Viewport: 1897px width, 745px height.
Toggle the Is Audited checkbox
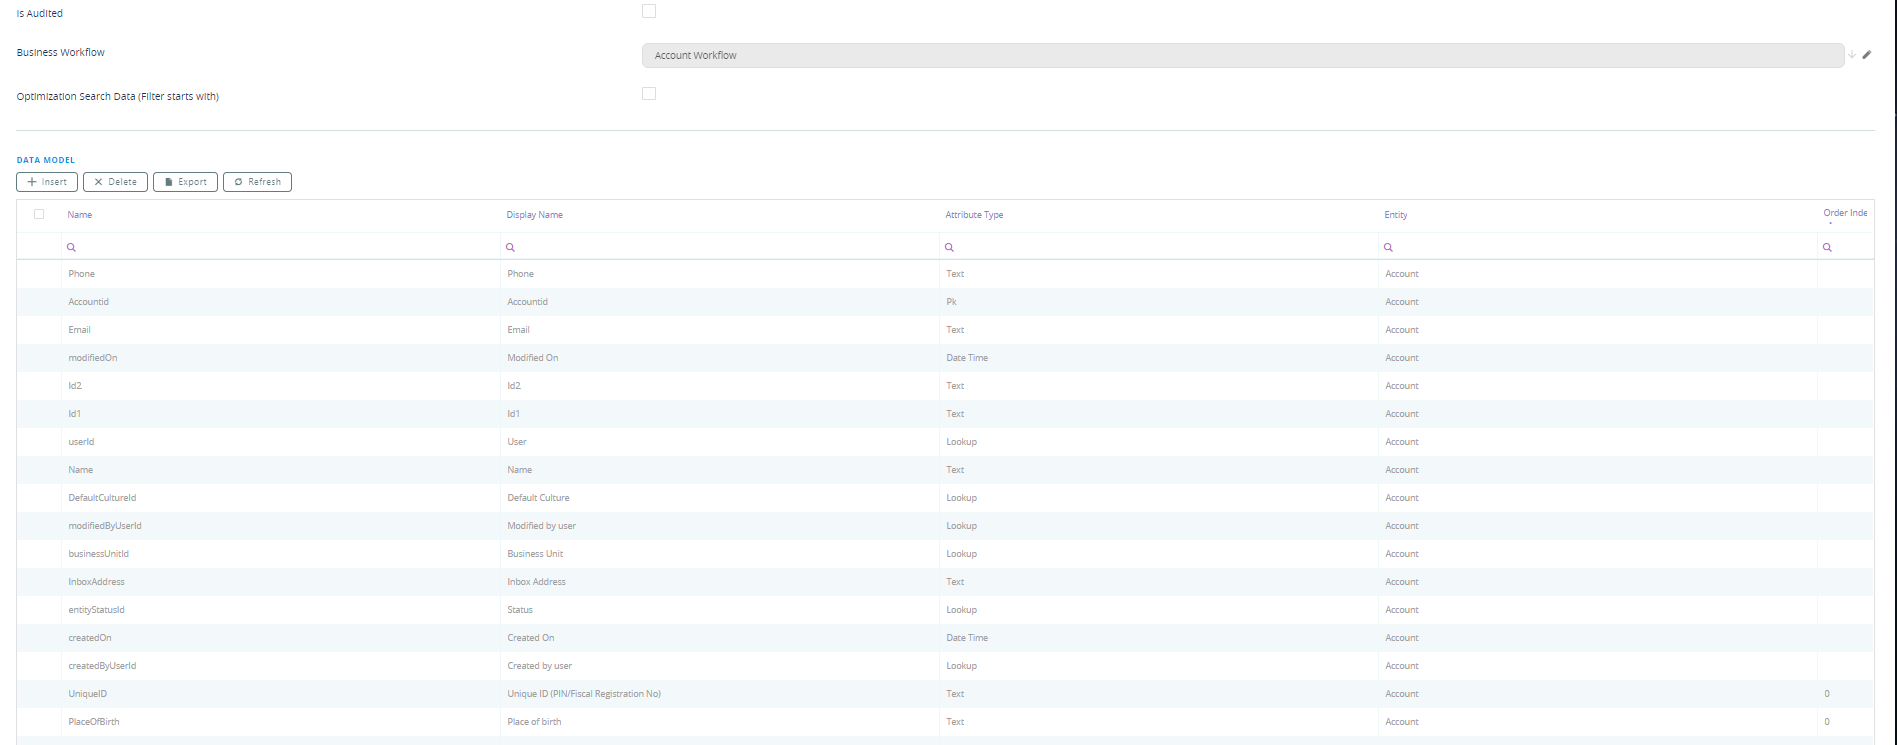pos(649,11)
